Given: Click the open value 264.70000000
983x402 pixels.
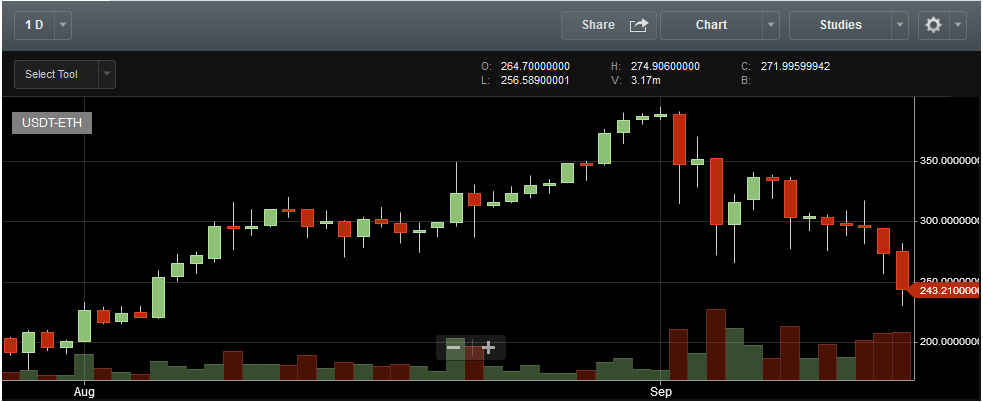Looking at the screenshot, I should tap(535, 66).
